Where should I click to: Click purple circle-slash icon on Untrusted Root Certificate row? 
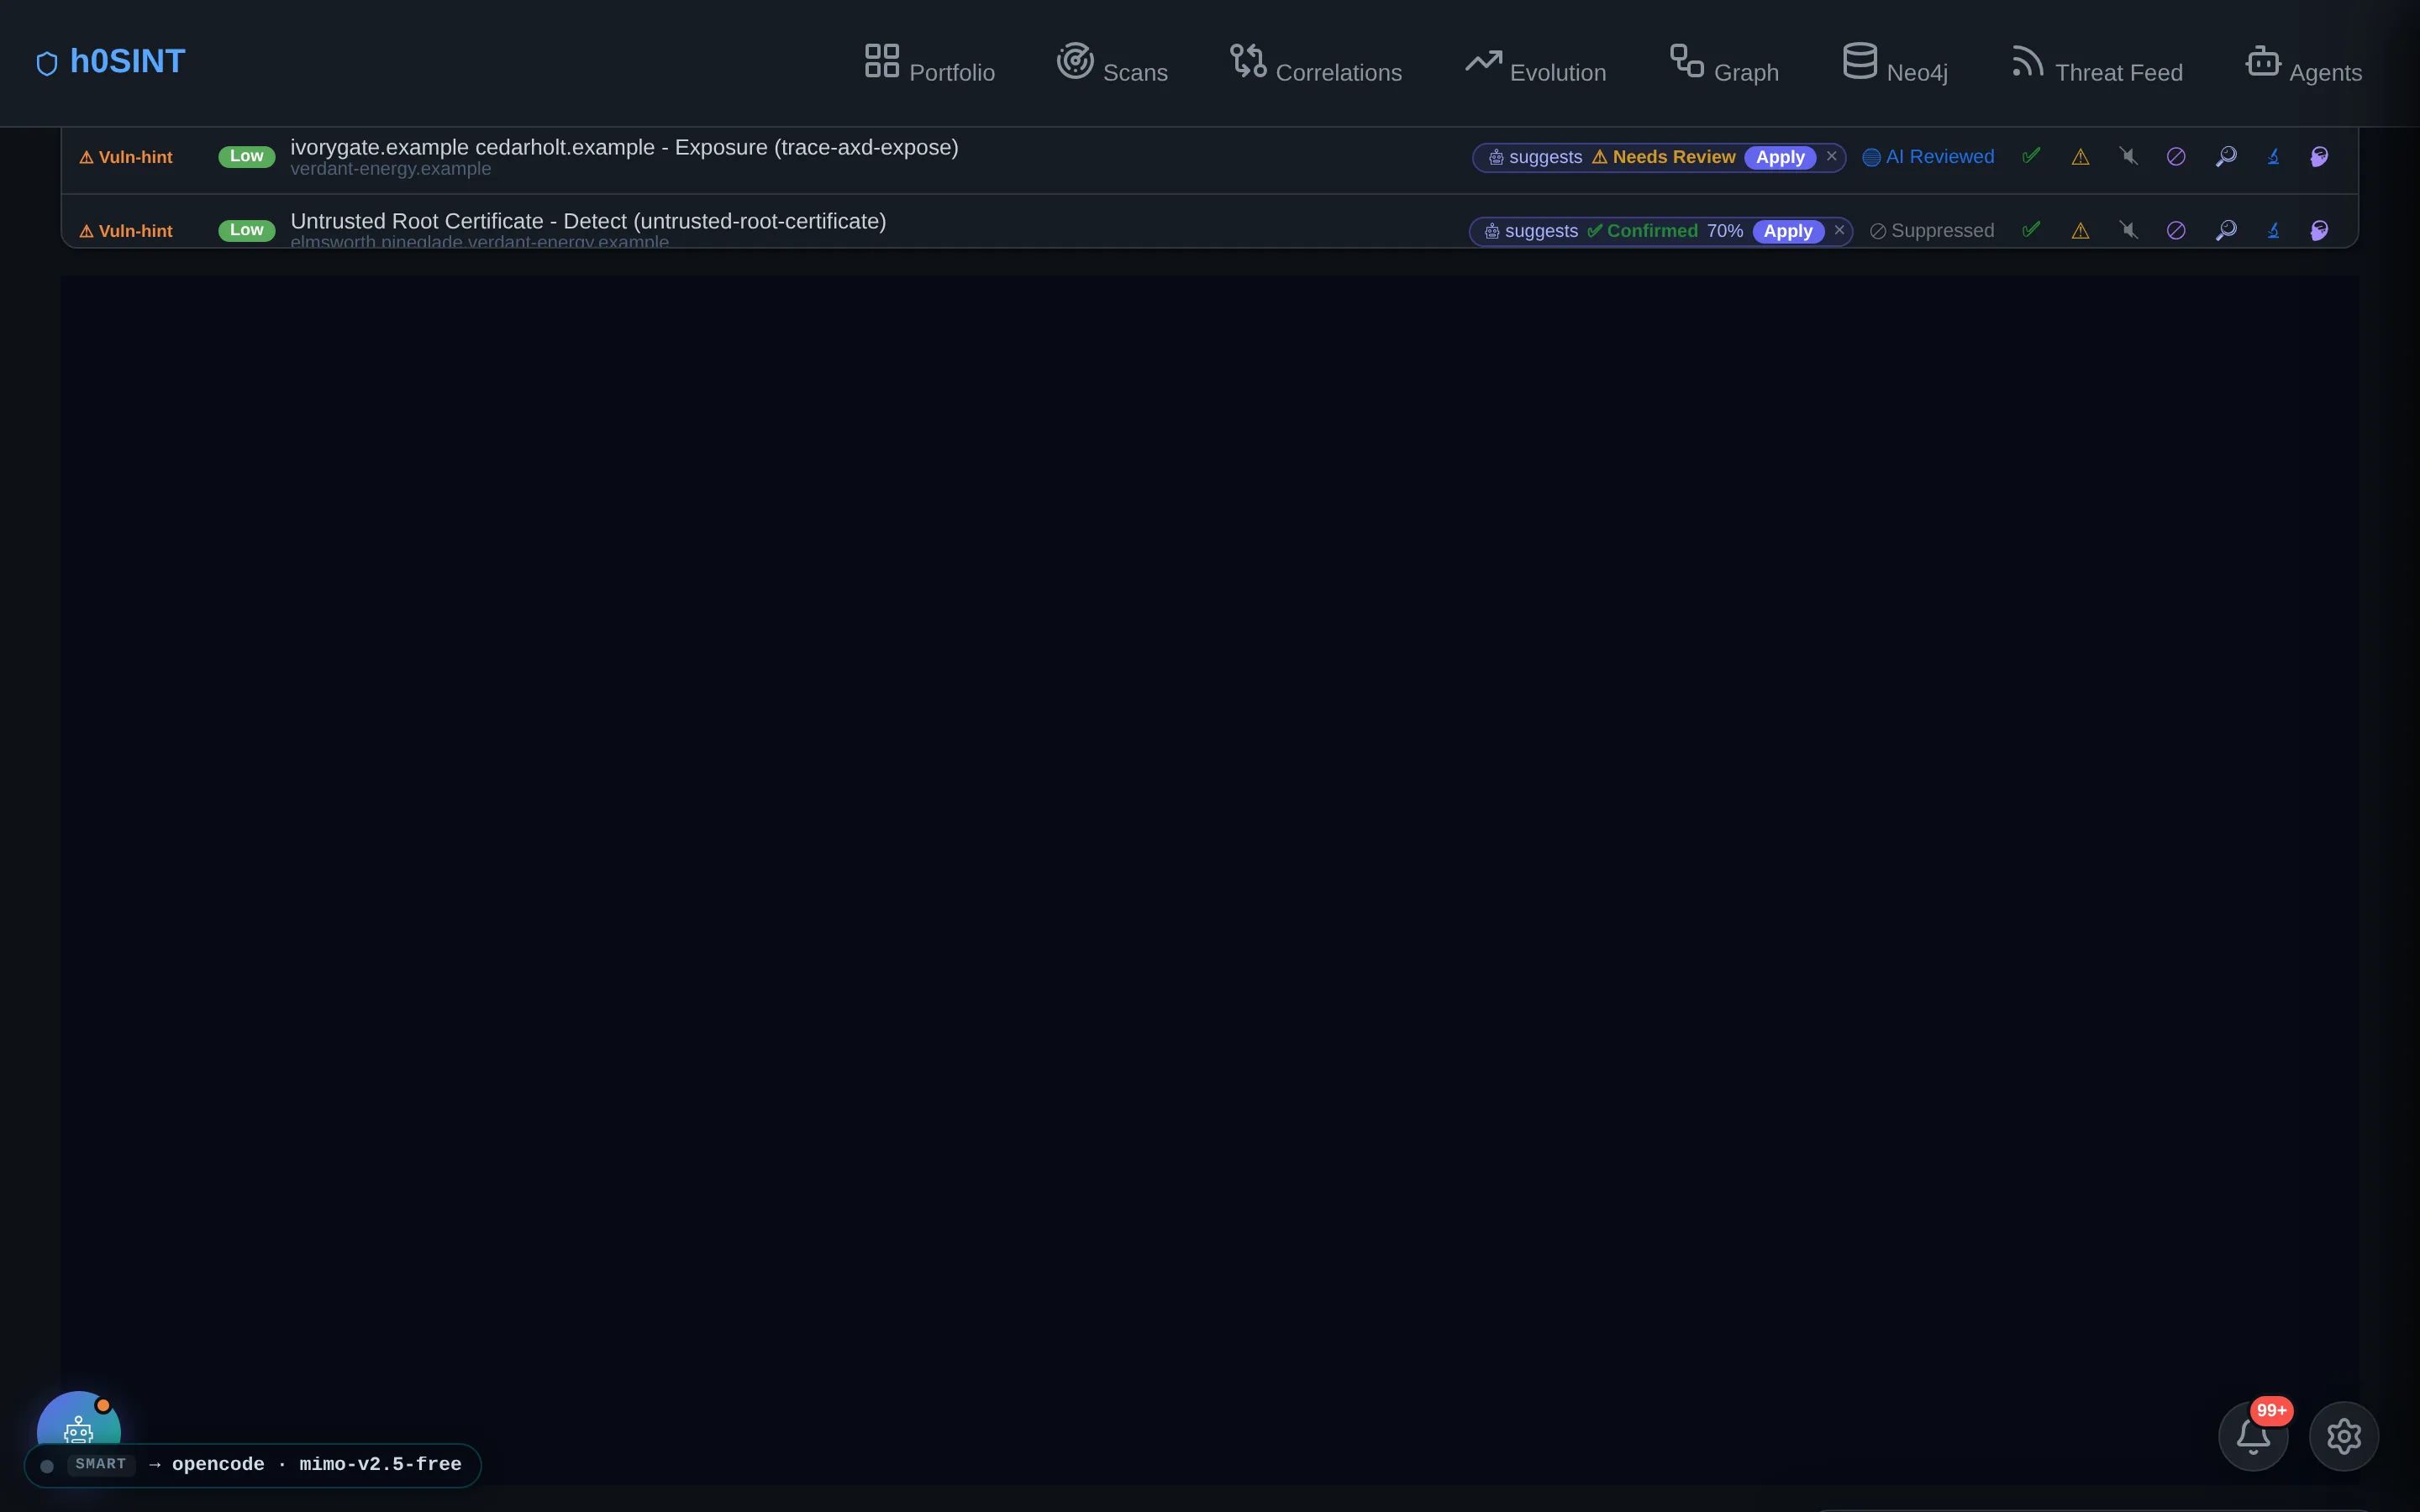2176,231
